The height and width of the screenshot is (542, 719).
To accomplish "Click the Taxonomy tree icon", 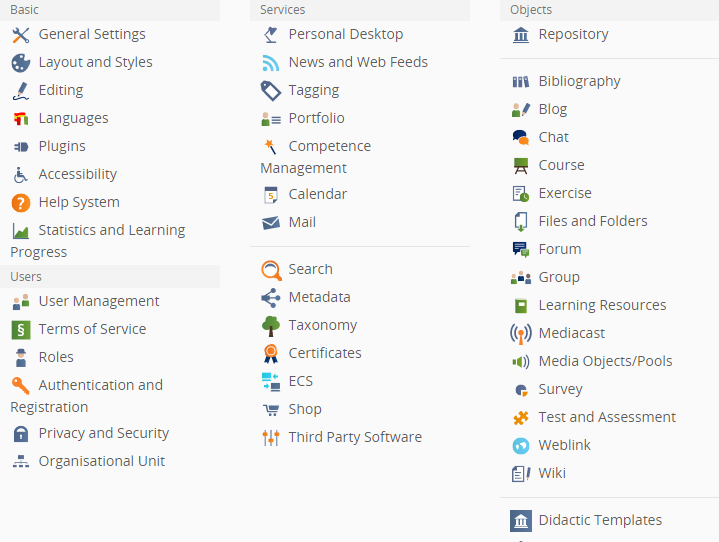I will 271,326.
